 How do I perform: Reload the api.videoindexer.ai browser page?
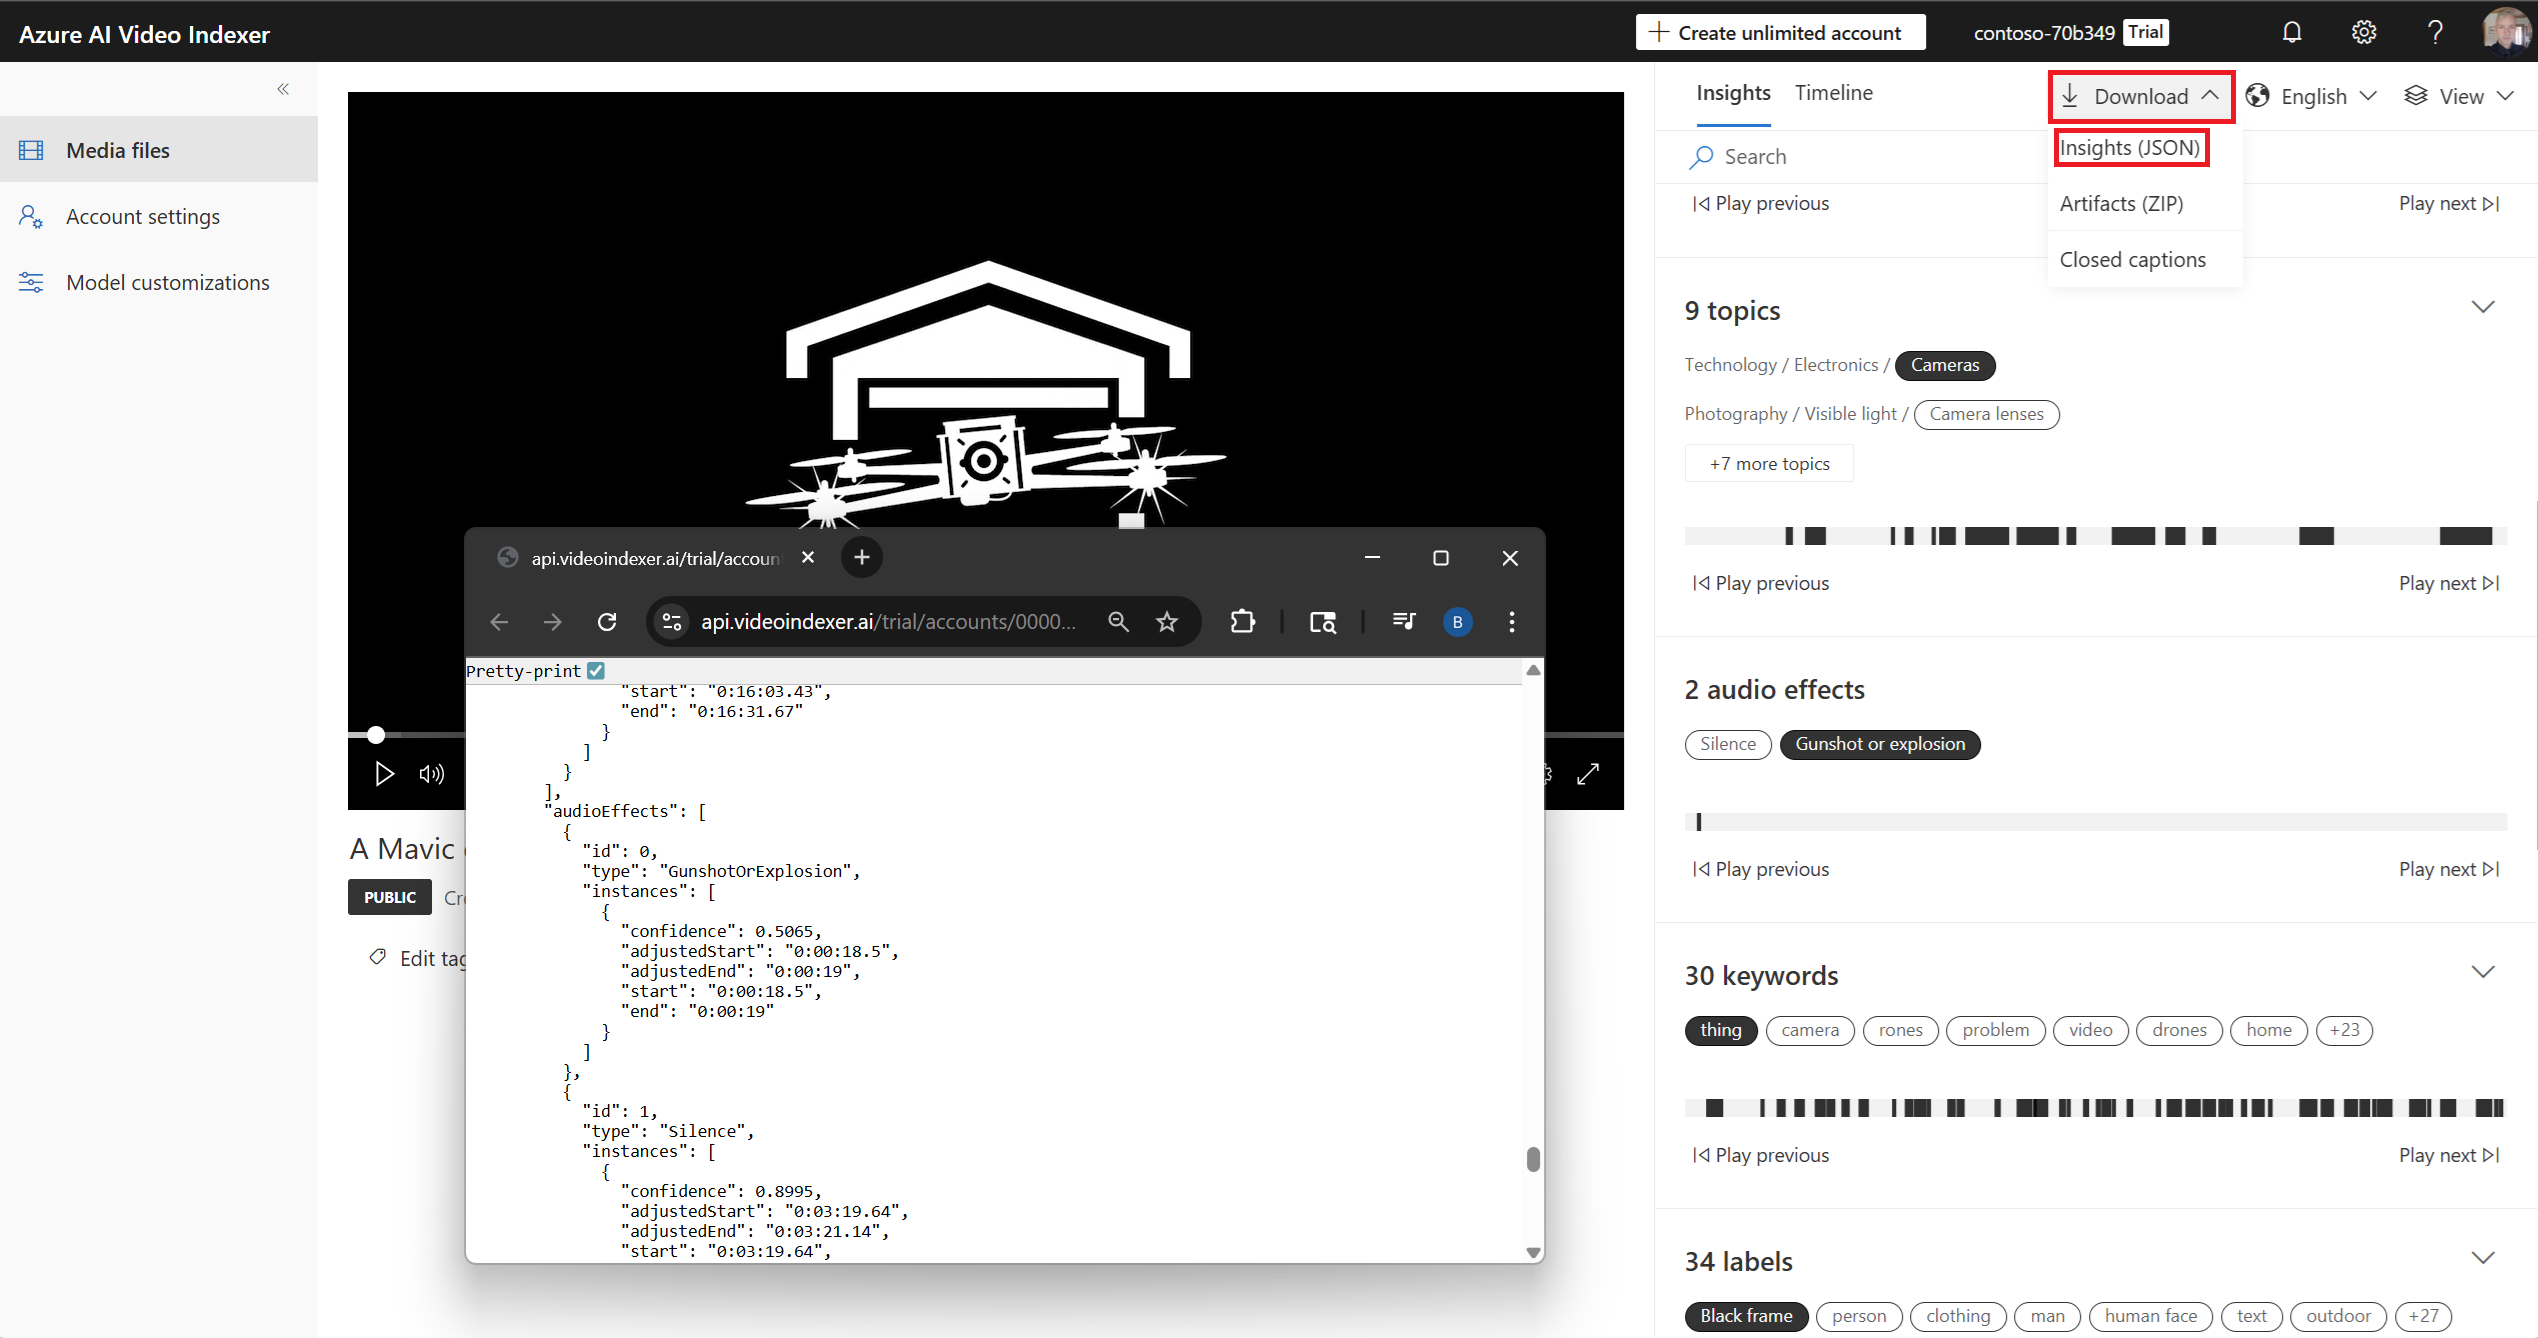click(x=607, y=622)
